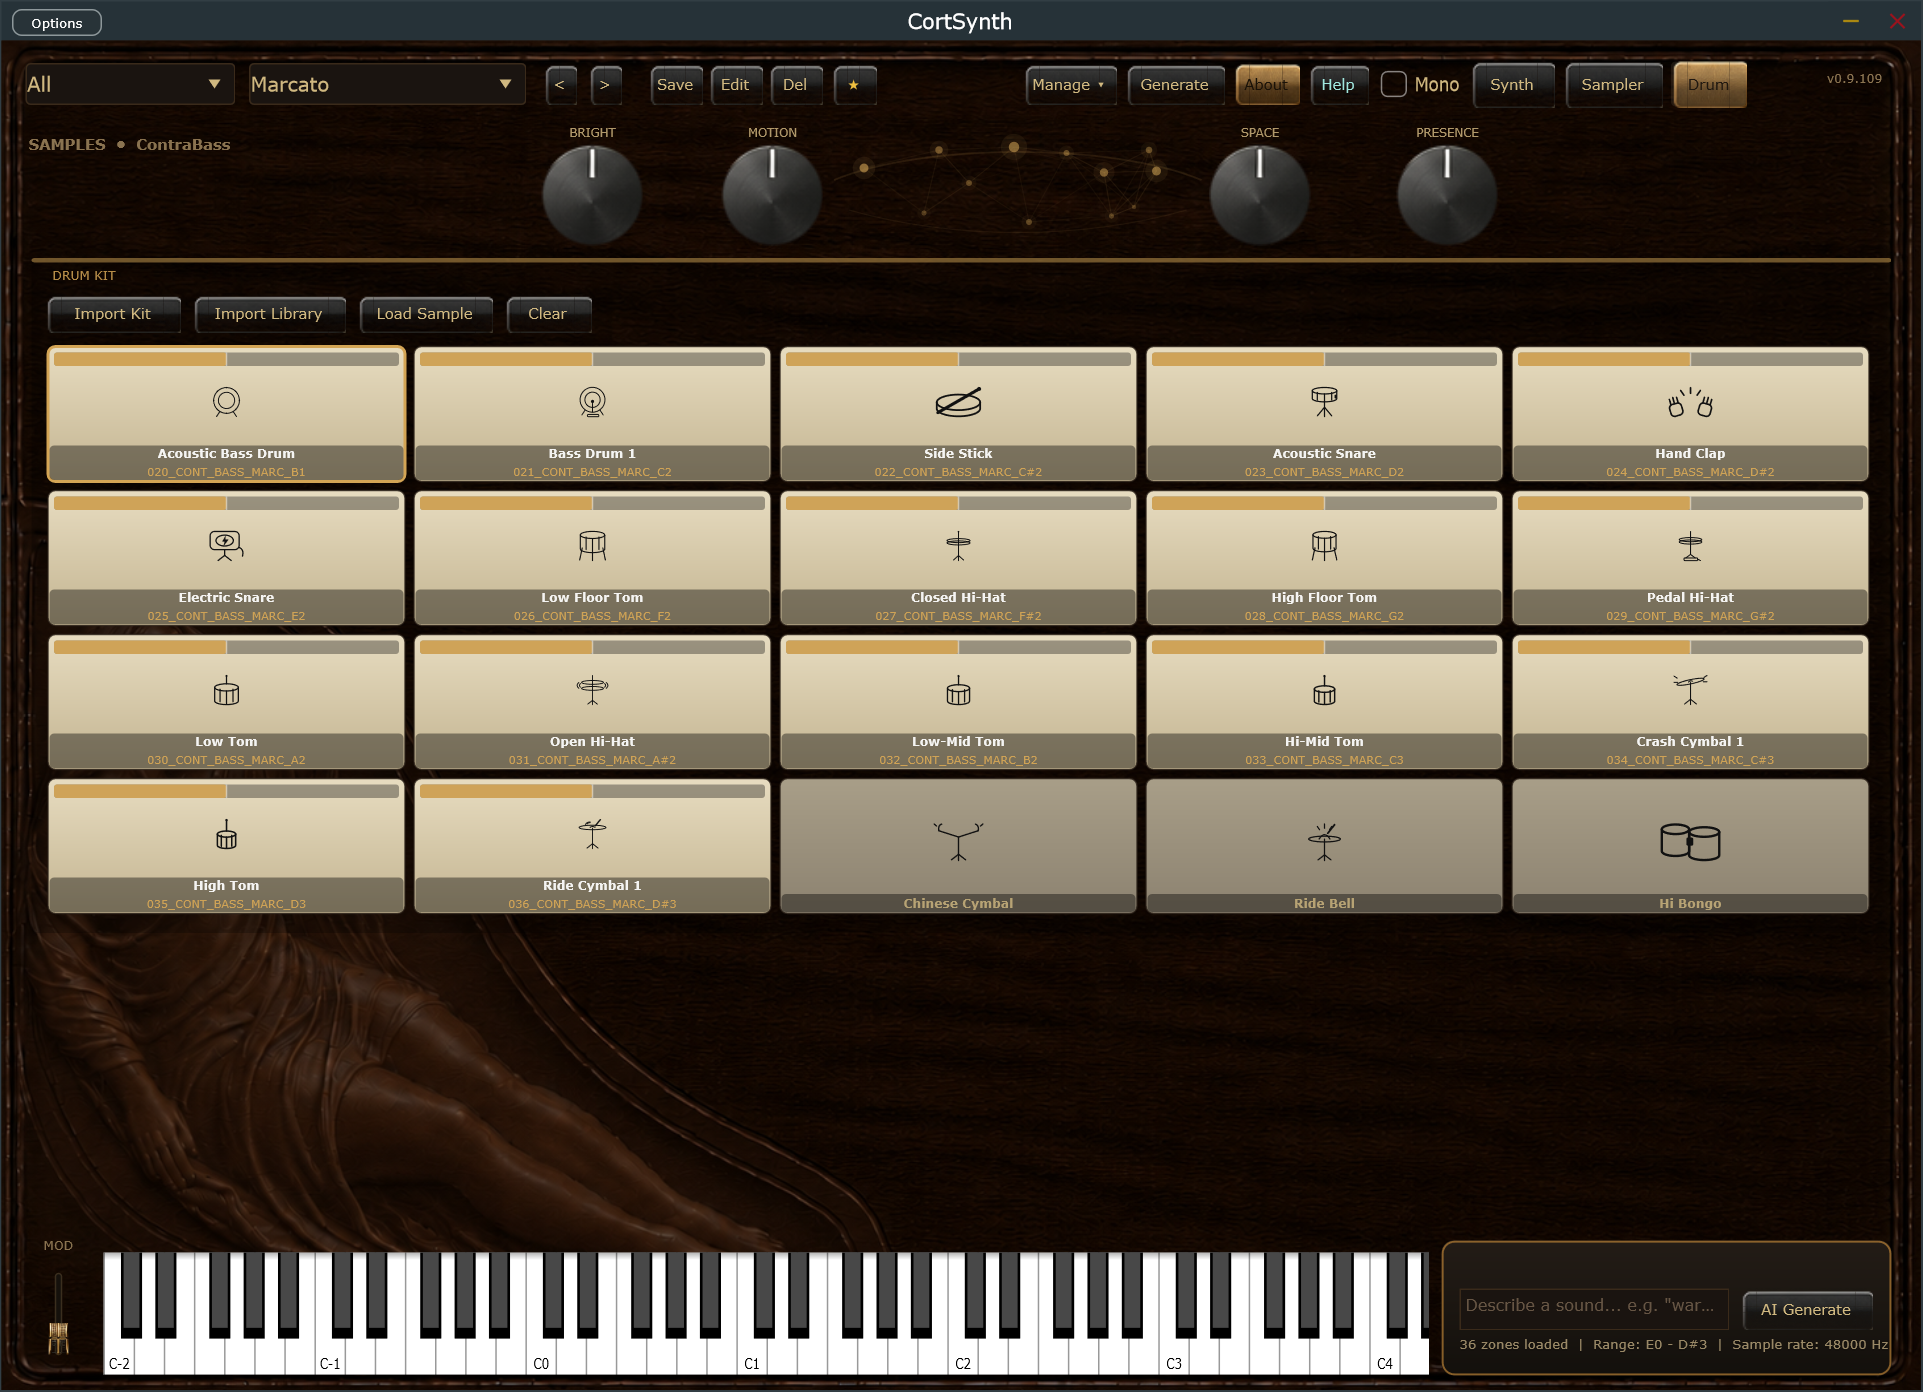Click the empty Chinese Cymbal pad icon
The image size is (1923, 1392).
[x=958, y=841]
